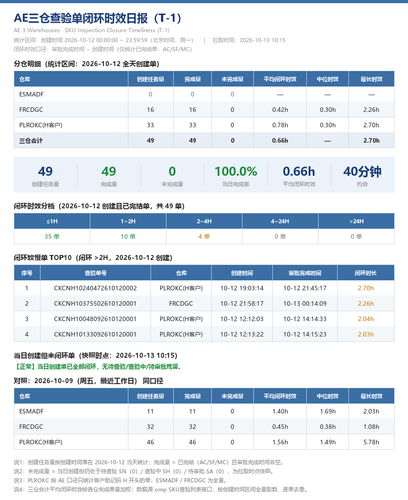408x500 pixels.
Task: Click approval time "10-12 21:45:17"
Action: tap(305, 288)
